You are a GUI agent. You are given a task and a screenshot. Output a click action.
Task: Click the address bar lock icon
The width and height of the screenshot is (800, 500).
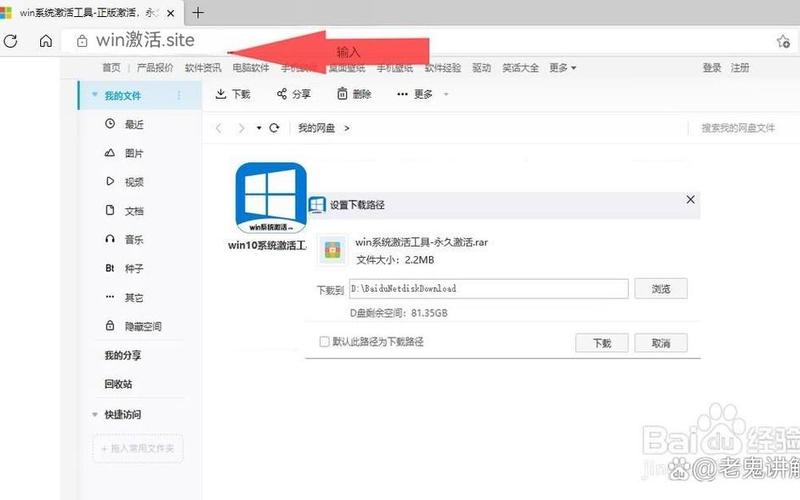pyautogui.click(x=82, y=41)
